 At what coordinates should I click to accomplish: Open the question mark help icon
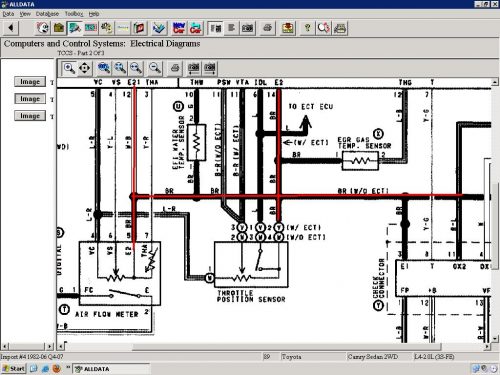(307, 28)
